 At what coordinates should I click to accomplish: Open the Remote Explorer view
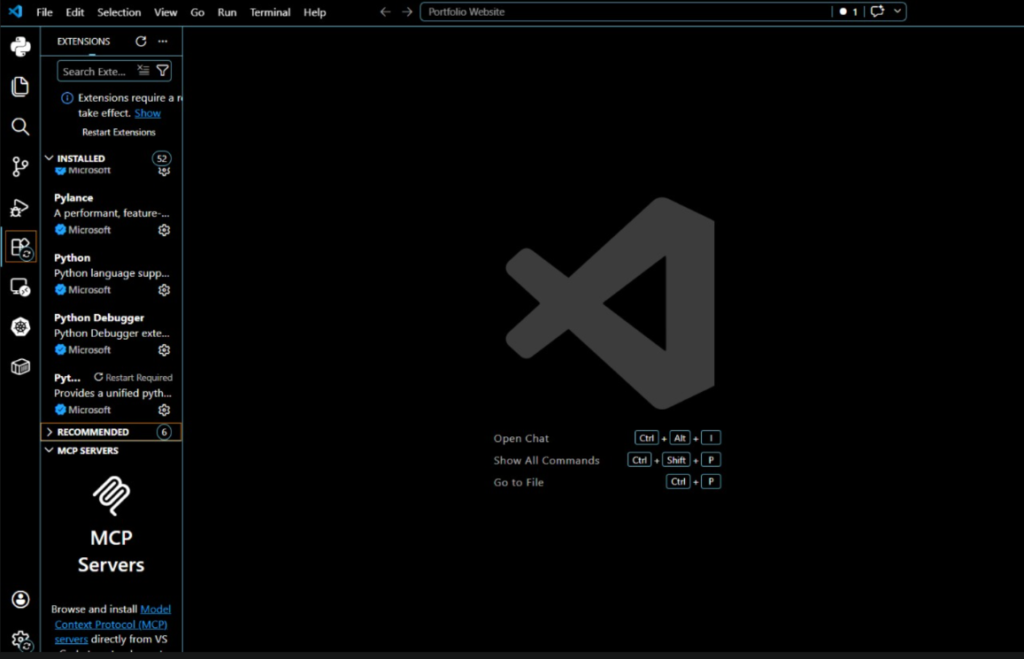coord(20,287)
